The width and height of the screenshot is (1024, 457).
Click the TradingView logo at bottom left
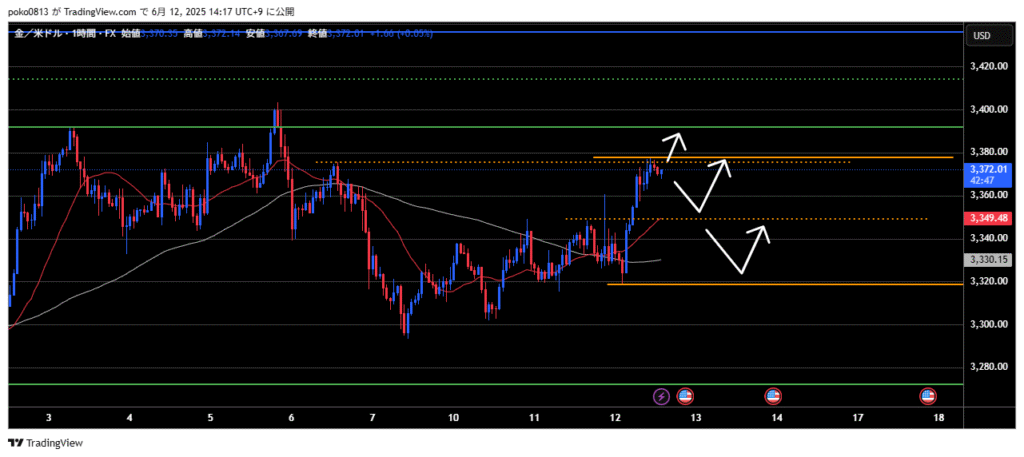point(47,443)
